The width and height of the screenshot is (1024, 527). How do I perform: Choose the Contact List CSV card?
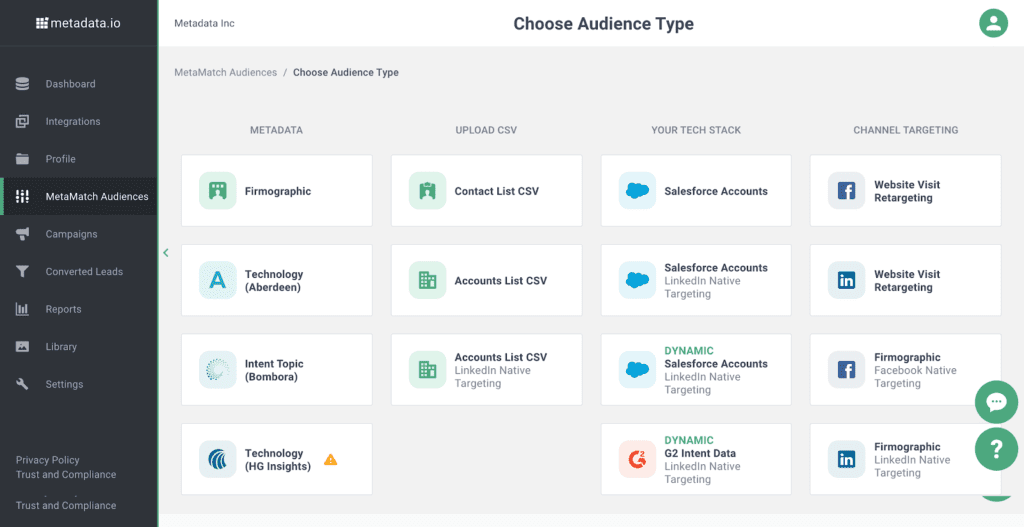487,191
